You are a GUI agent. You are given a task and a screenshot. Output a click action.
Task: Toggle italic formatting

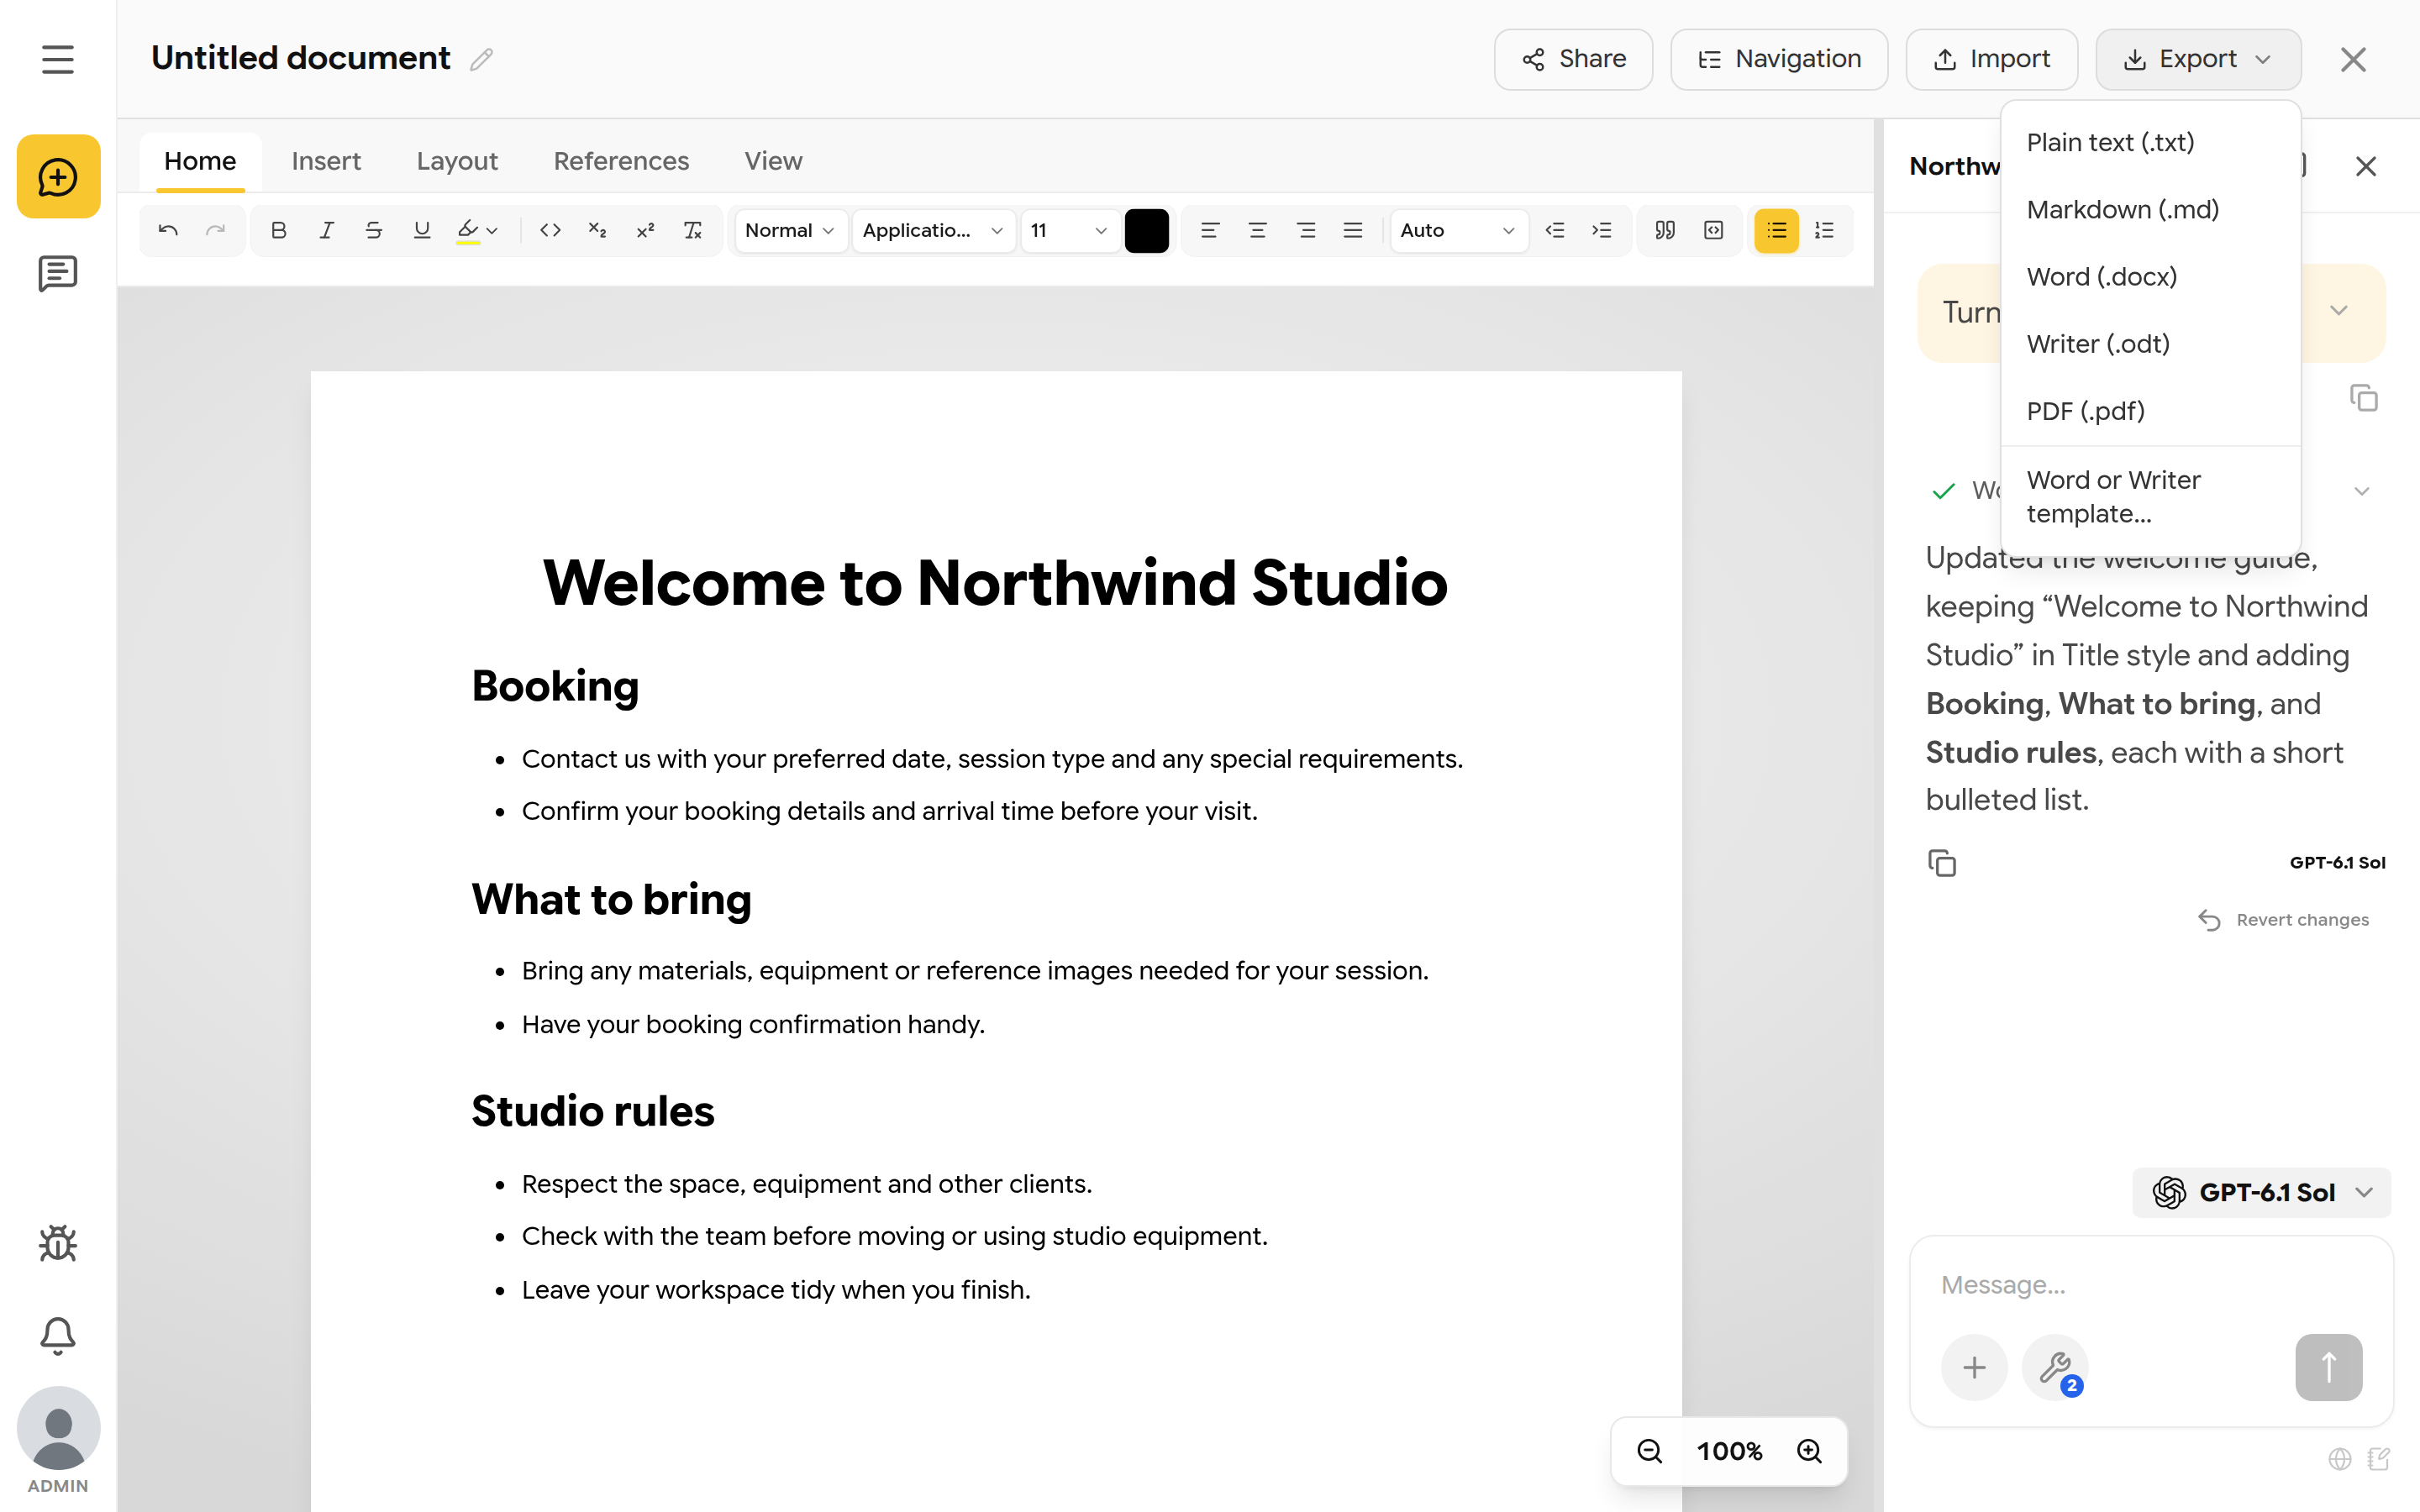pos(326,230)
